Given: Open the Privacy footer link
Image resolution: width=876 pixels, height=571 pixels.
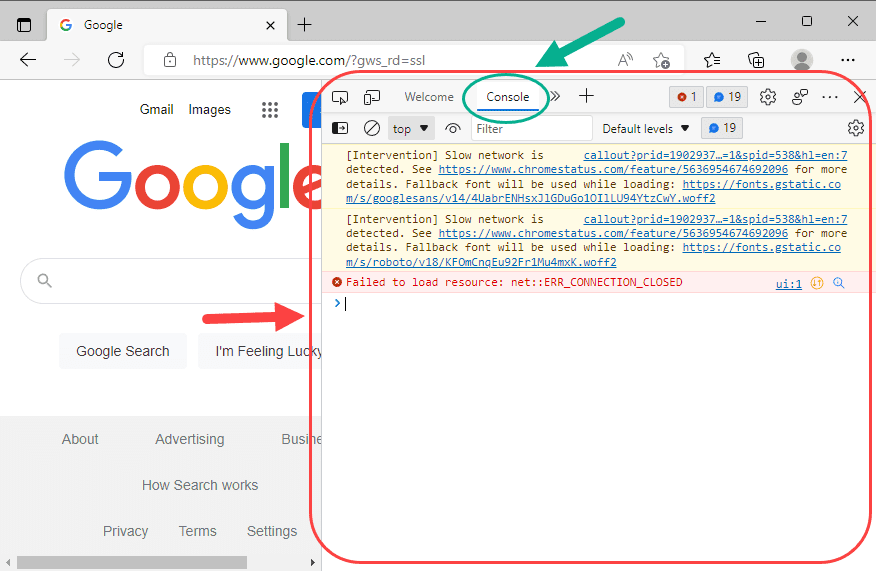Looking at the screenshot, I should [125, 531].
